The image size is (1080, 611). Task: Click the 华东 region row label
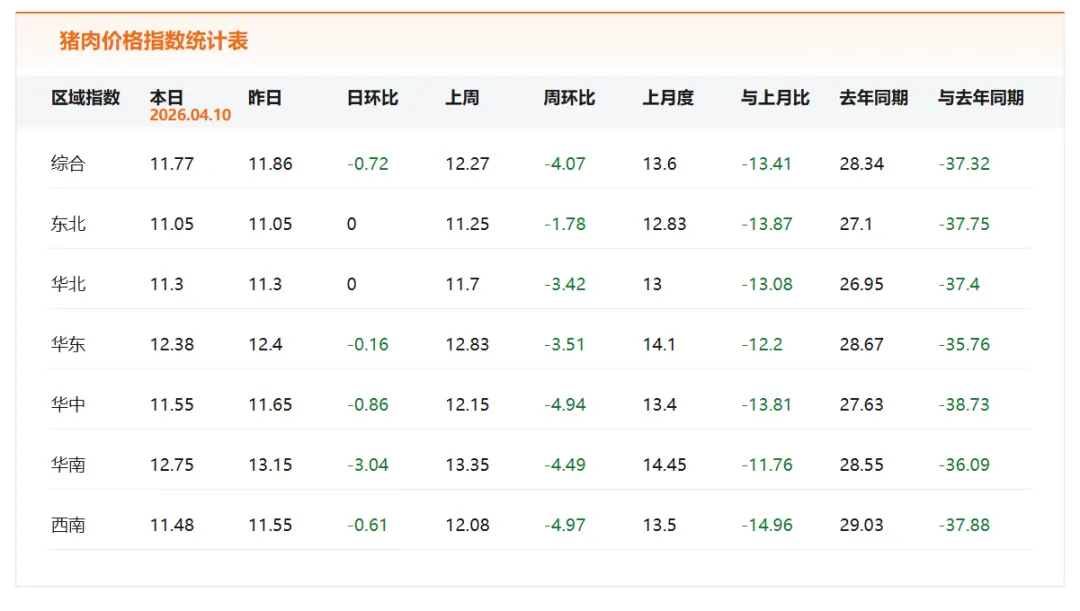pos(68,344)
